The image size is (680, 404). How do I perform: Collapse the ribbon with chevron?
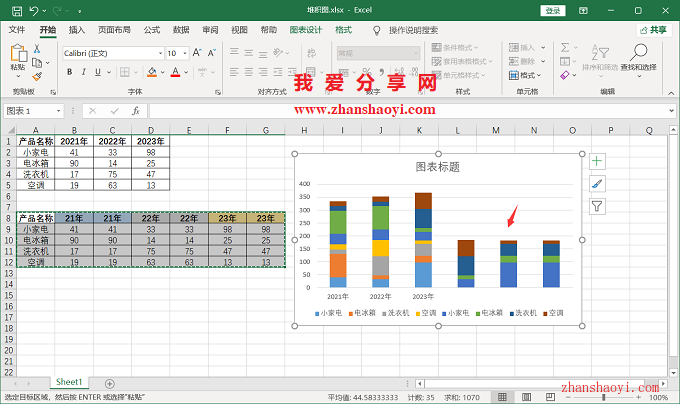tap(671, 92)
